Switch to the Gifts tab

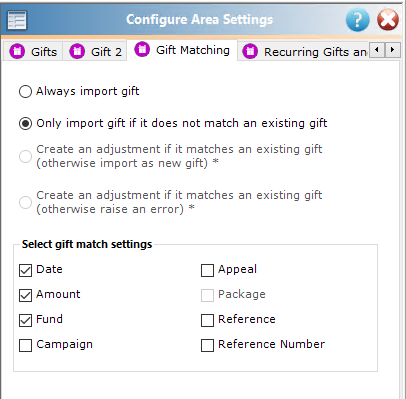tap(33, 52)
